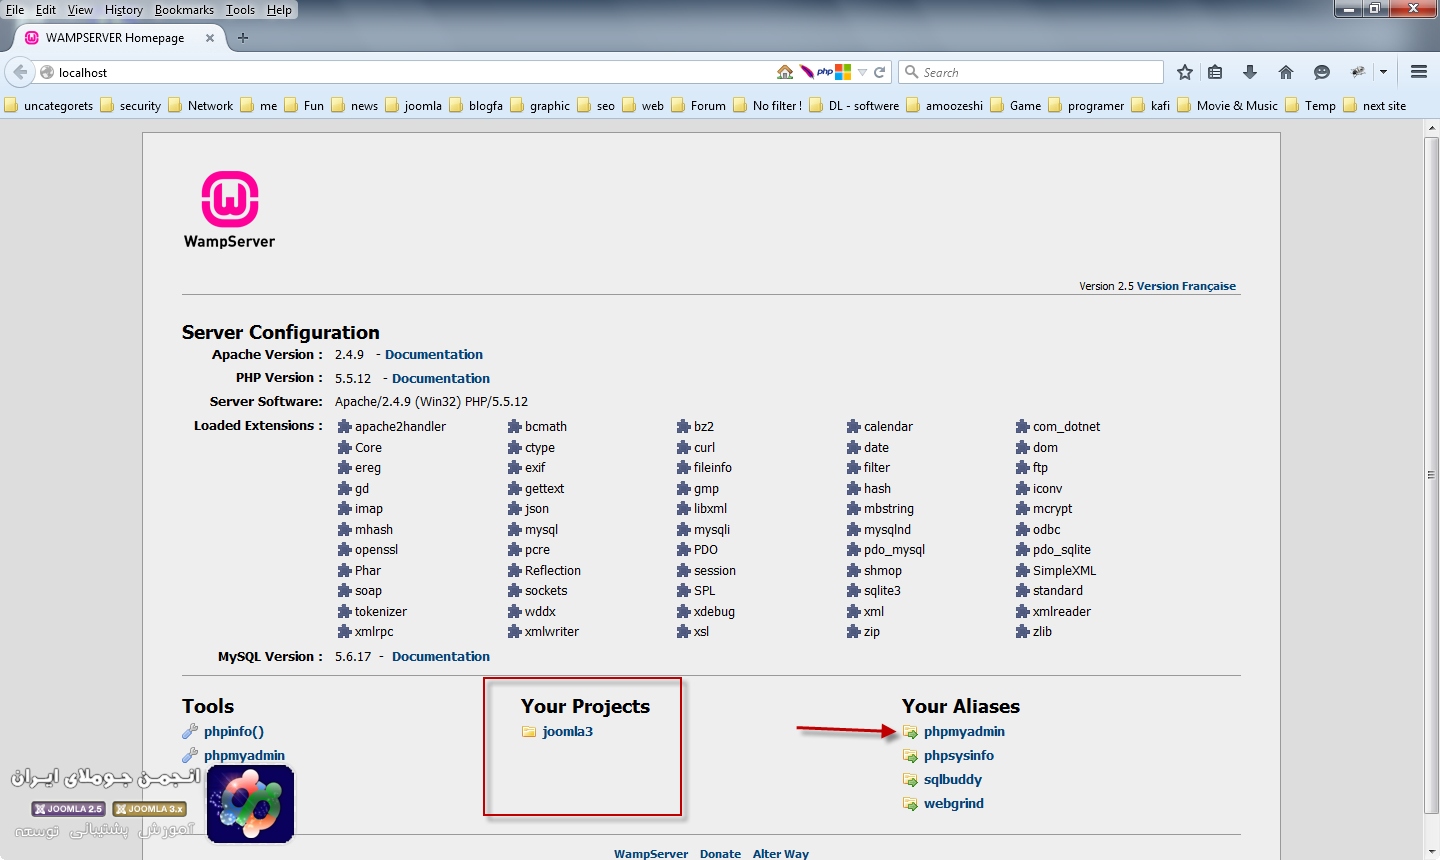
Task: Click the back arrow button
Action: (20, 72)
